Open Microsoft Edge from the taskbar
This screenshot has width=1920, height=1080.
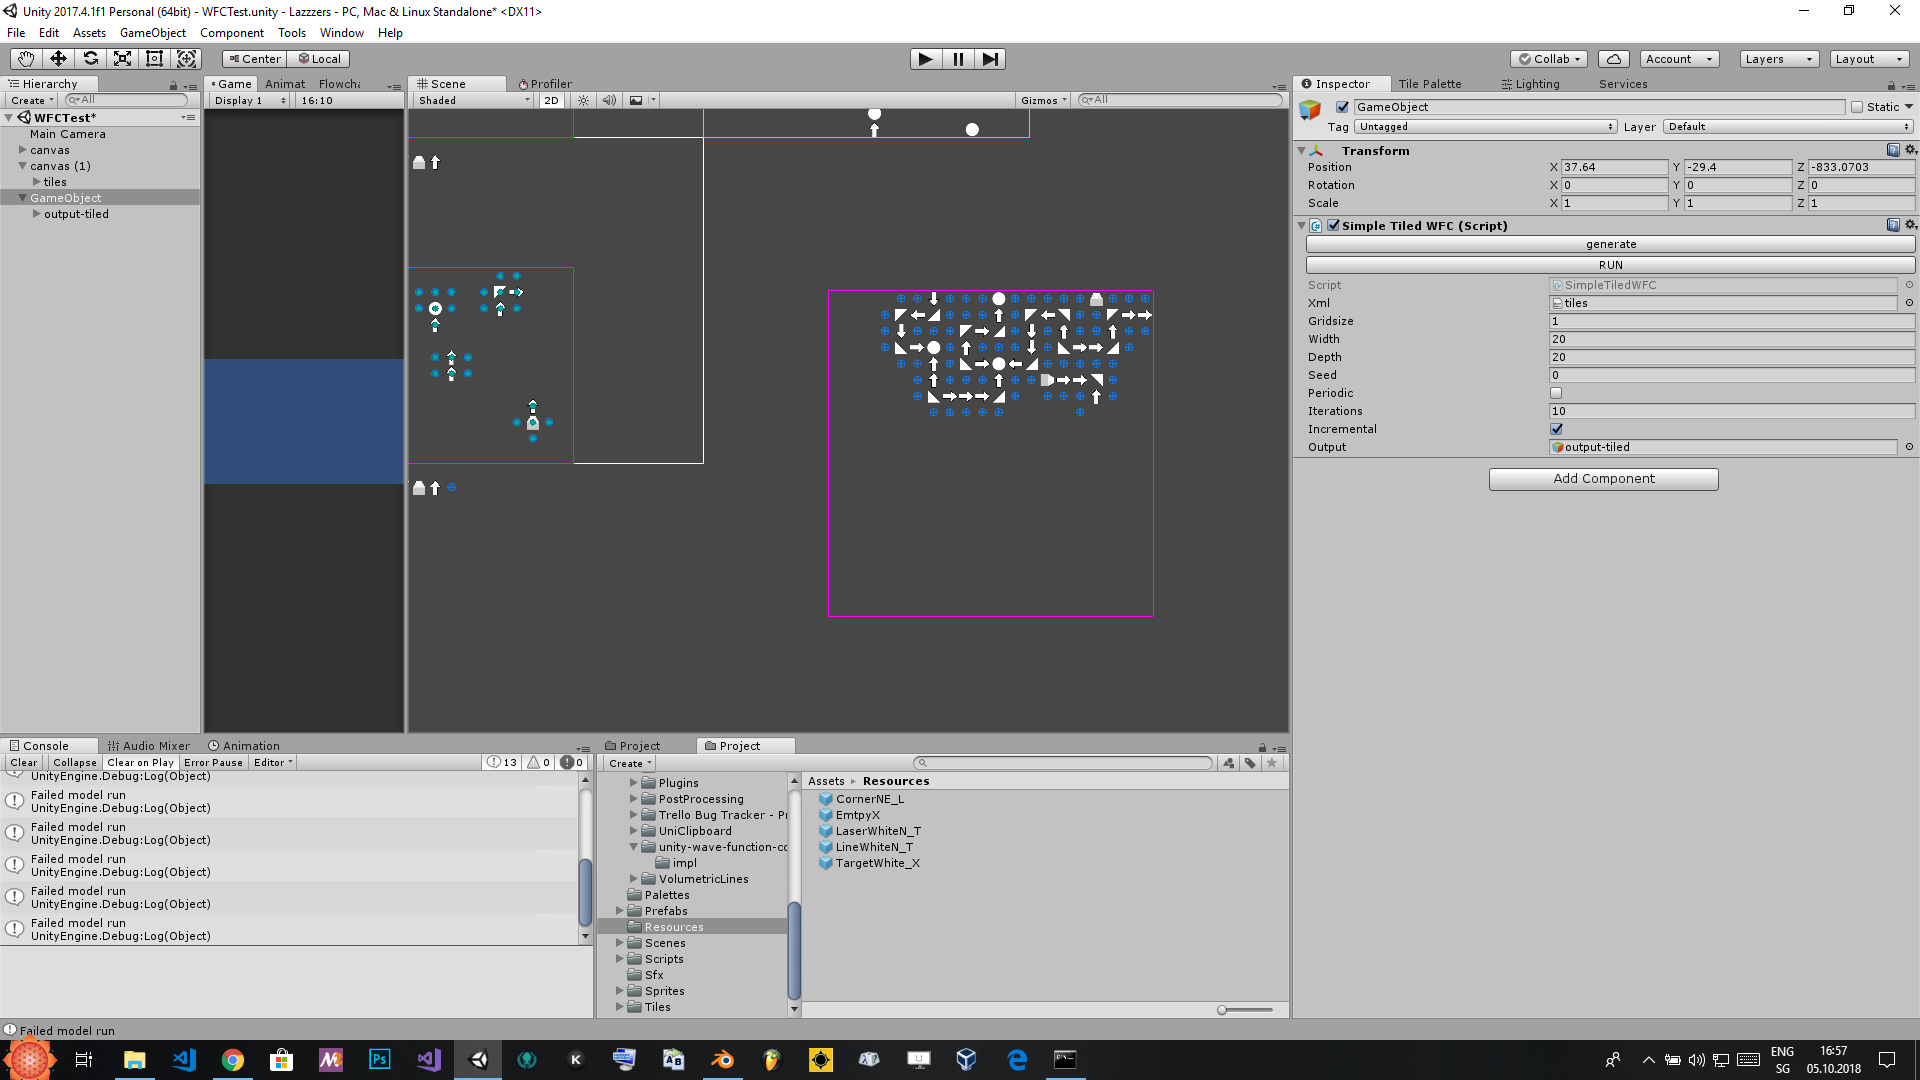coord(1017,1060)
